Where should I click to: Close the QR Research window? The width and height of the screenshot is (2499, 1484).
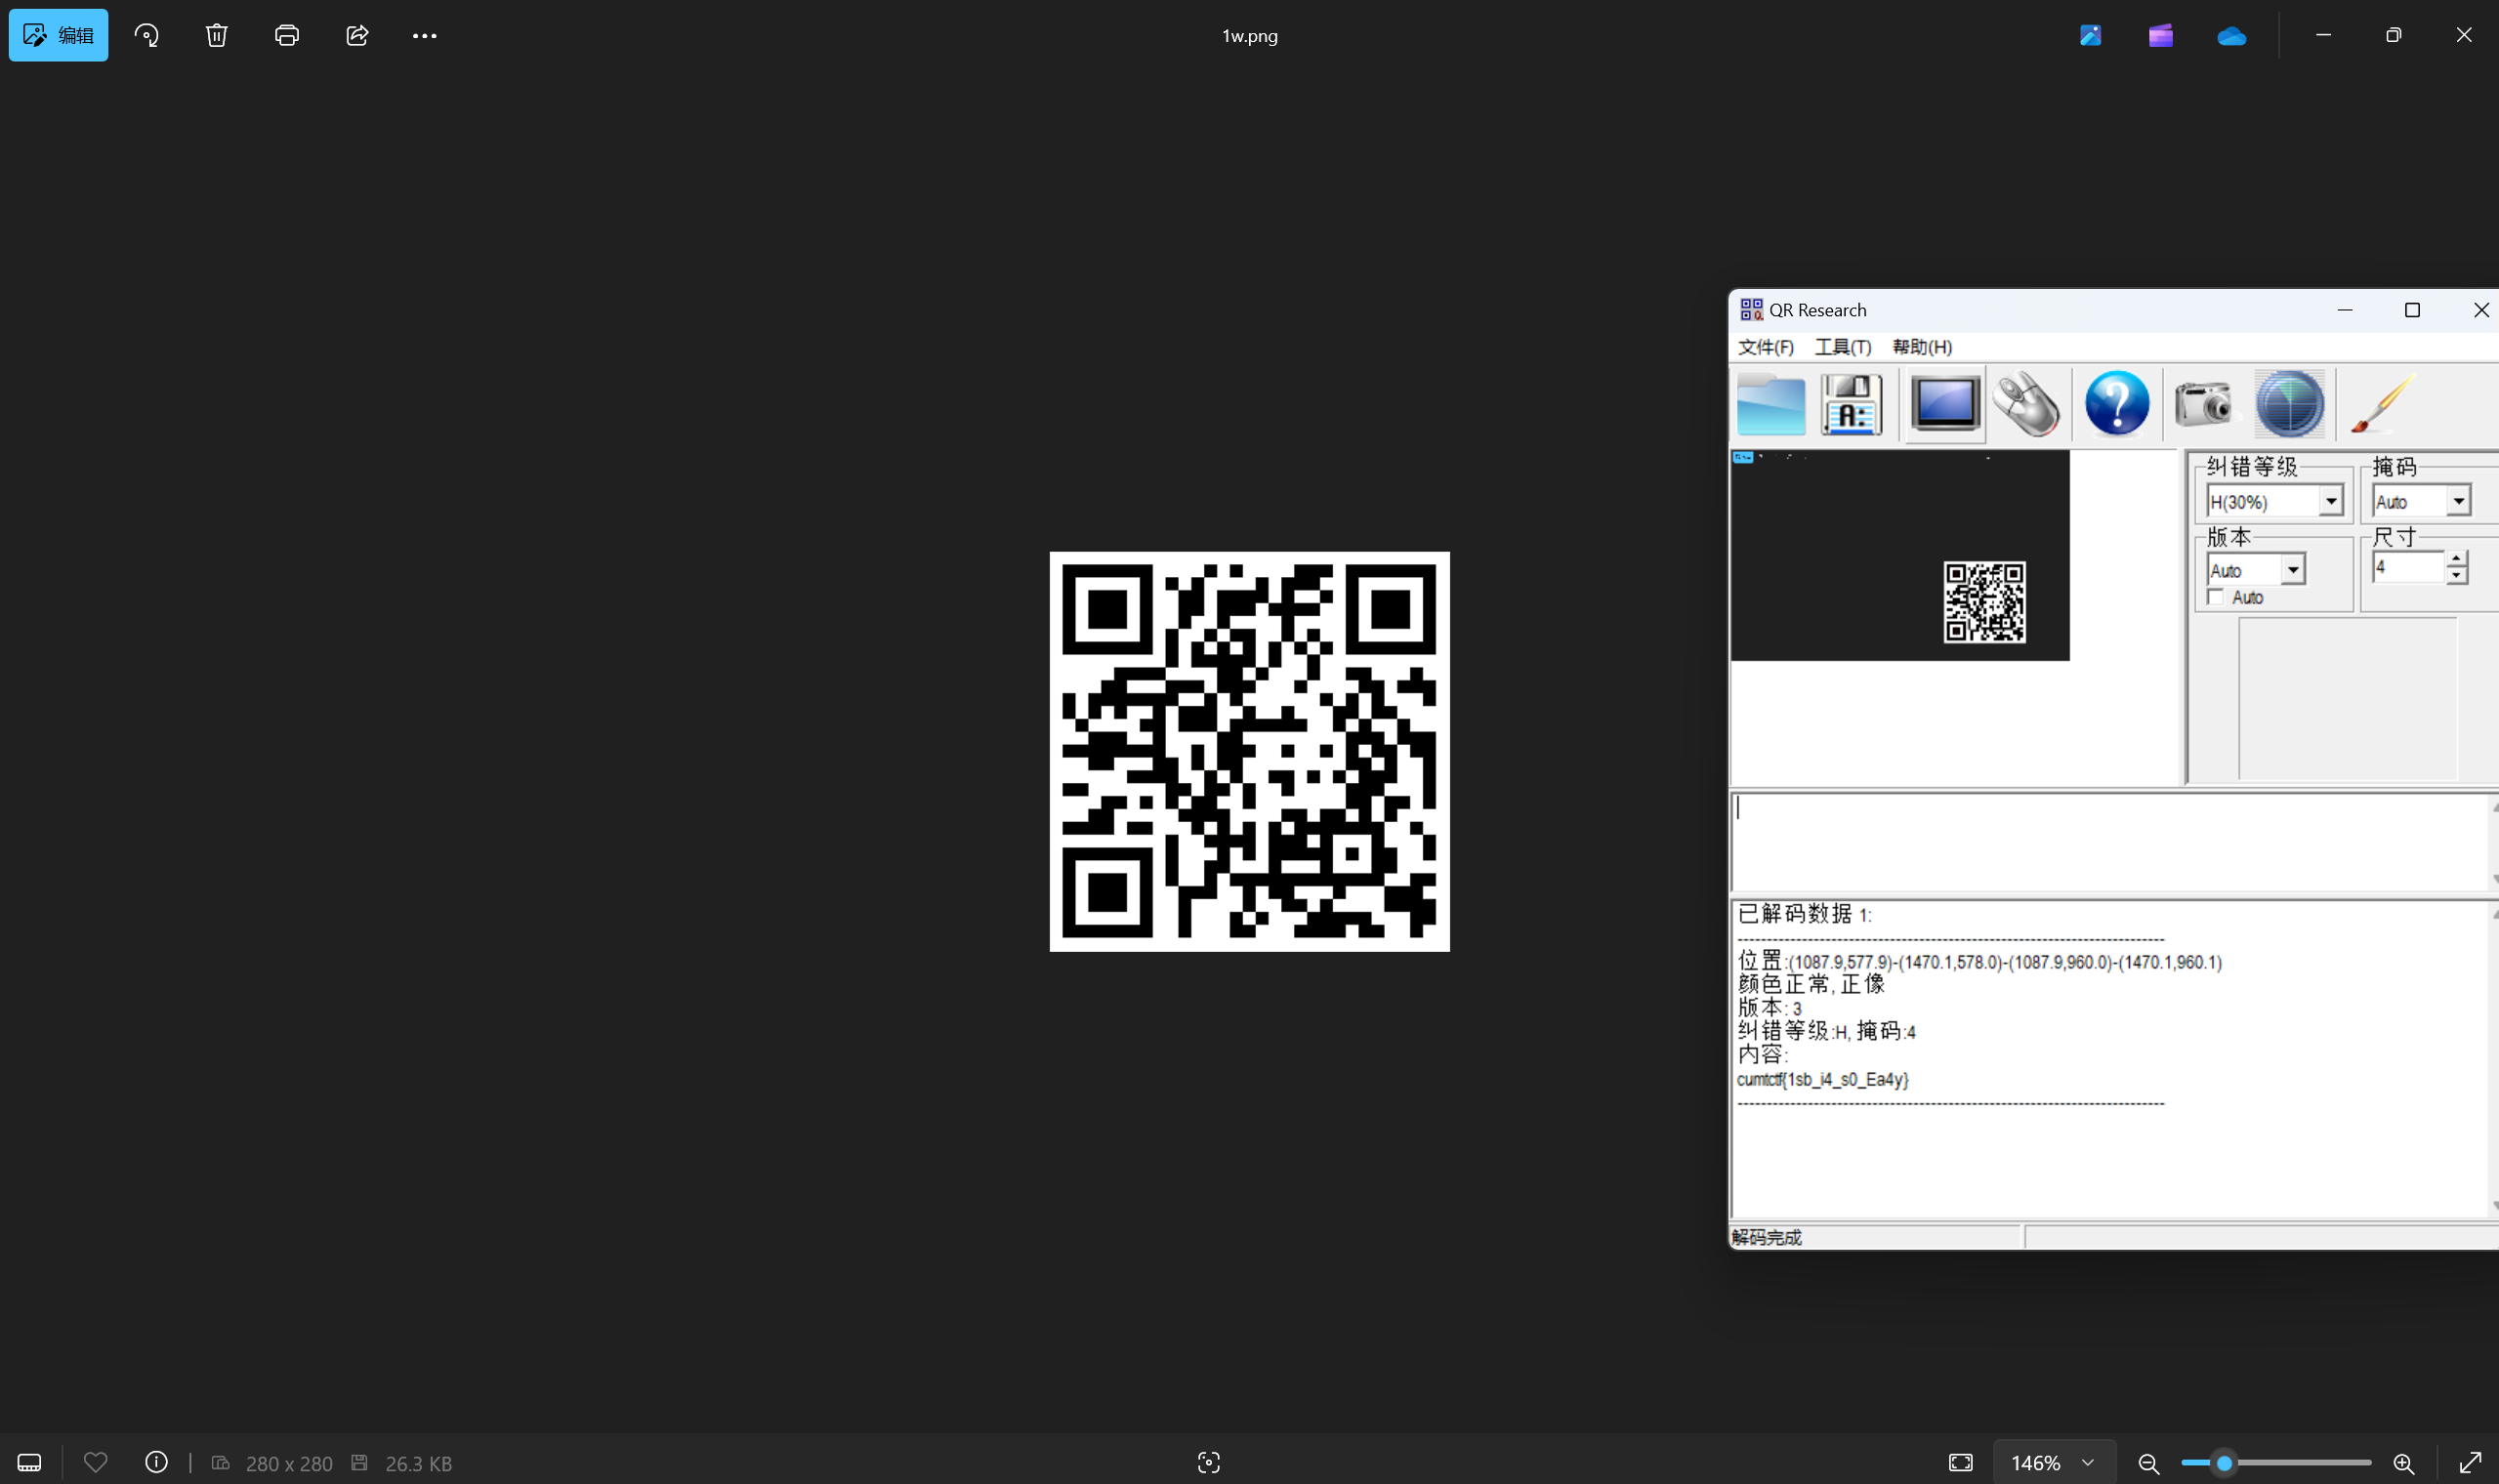(x=2480, y=310)
